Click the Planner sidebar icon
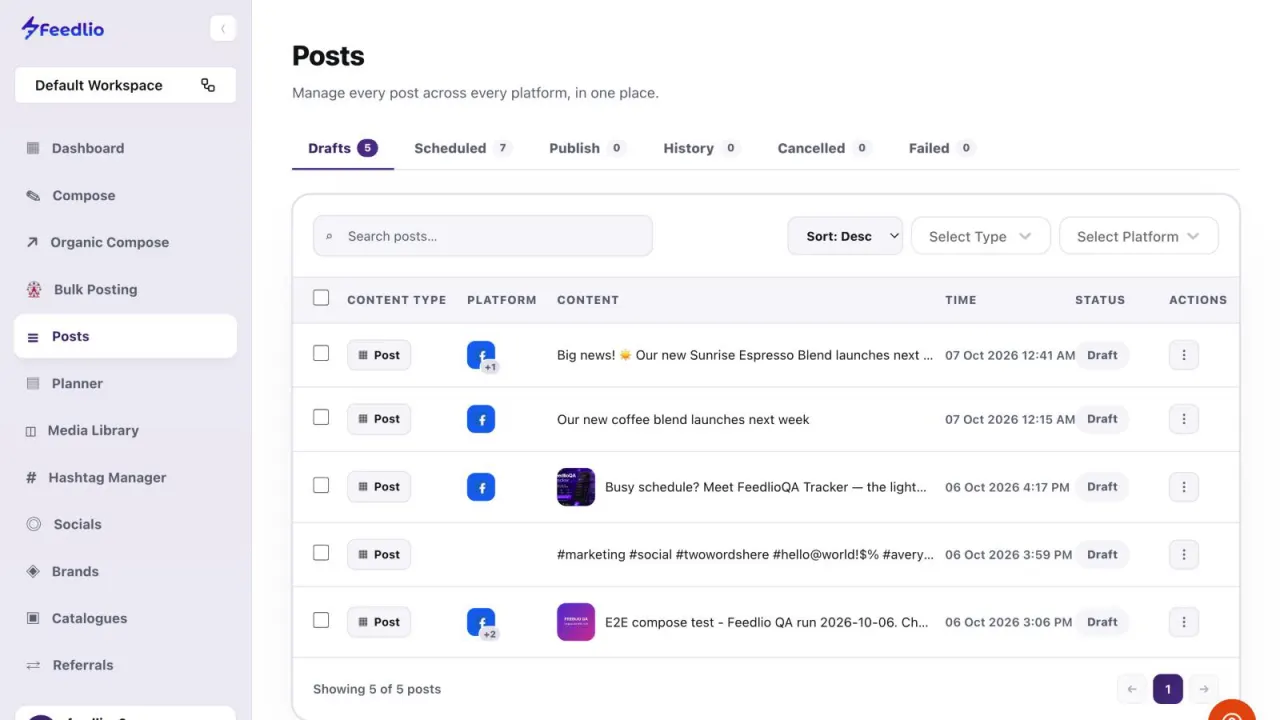Image resolution: width=1280 pixels, height=720 pixels. [x=33, y=383]
